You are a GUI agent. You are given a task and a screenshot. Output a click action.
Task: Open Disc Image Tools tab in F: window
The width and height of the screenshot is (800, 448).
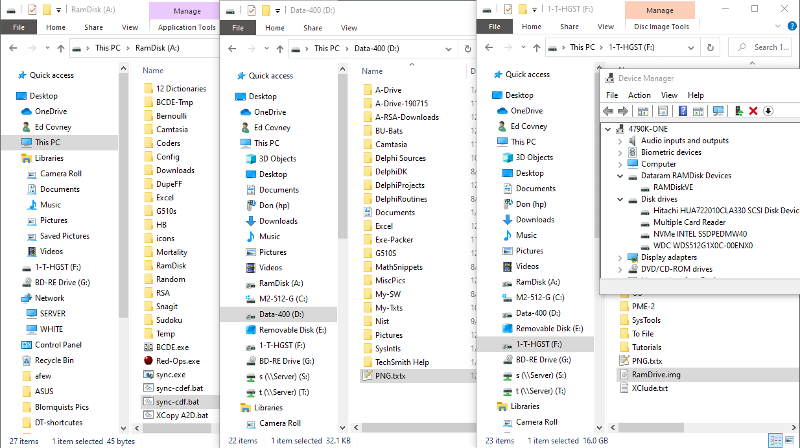[x=662, y=27]
